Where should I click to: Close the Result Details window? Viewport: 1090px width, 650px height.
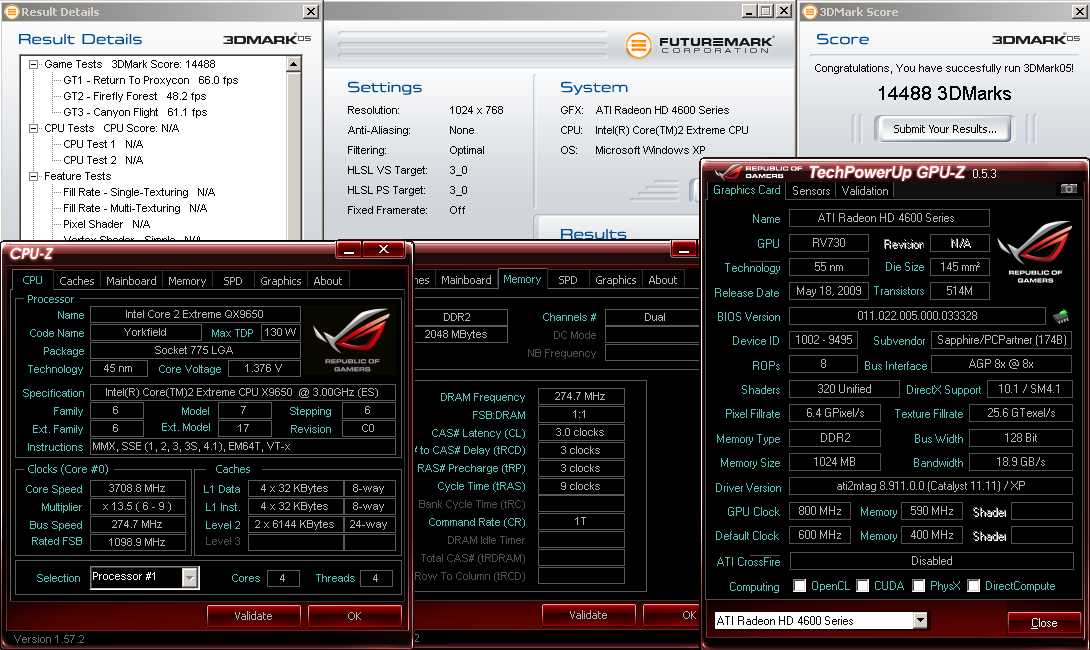pyautogui.click(x=311, y=12)
